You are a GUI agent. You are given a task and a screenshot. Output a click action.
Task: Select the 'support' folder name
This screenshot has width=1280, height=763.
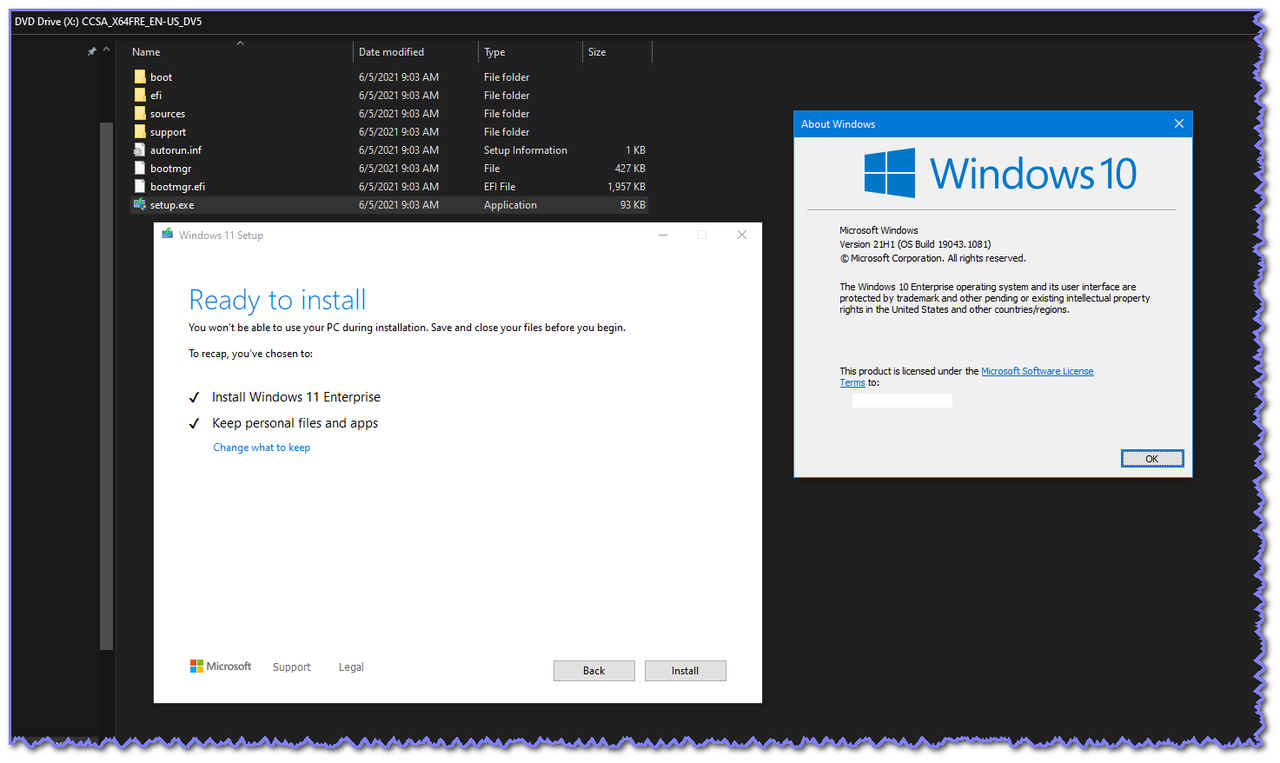(x=168, y=131)
